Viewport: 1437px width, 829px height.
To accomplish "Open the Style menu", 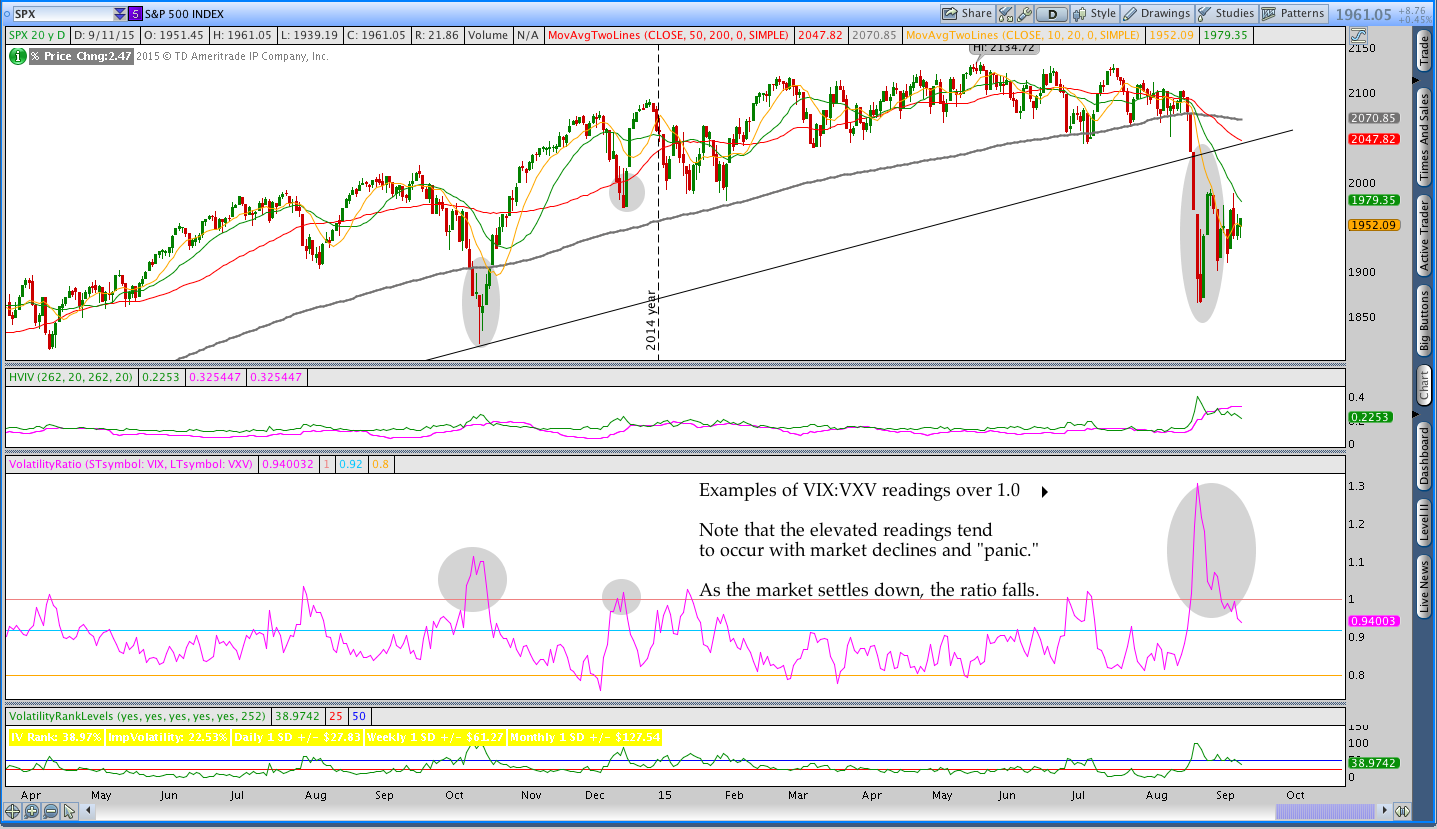I will (1095, 14).
